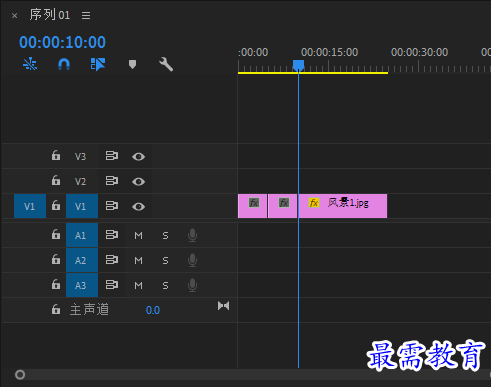Solo track A3
The image size is (491, 387).
[165, 286]
